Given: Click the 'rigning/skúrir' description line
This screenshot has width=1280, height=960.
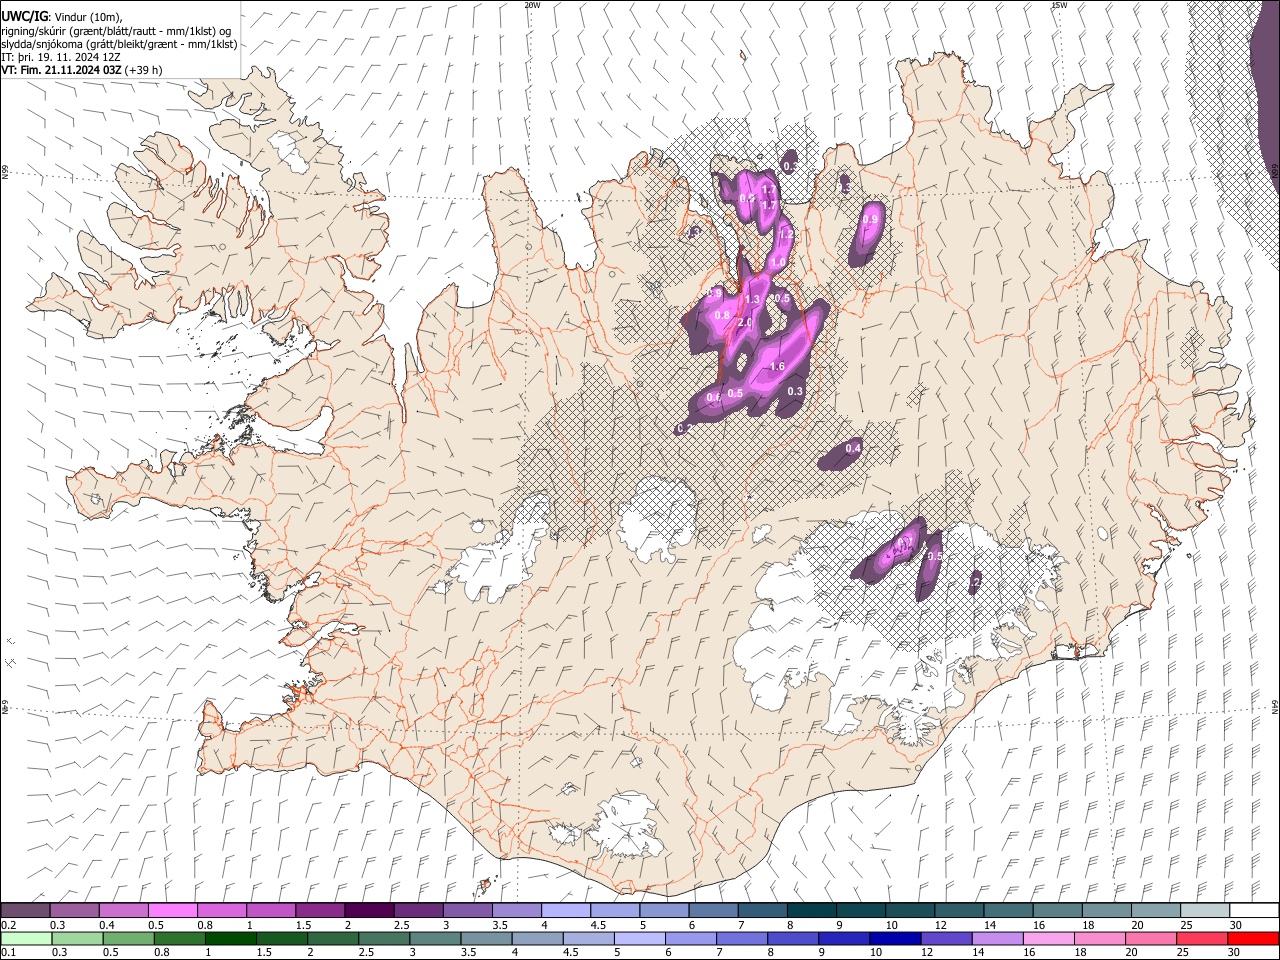Looking at the screenshot, I should [x=117, y=31].
